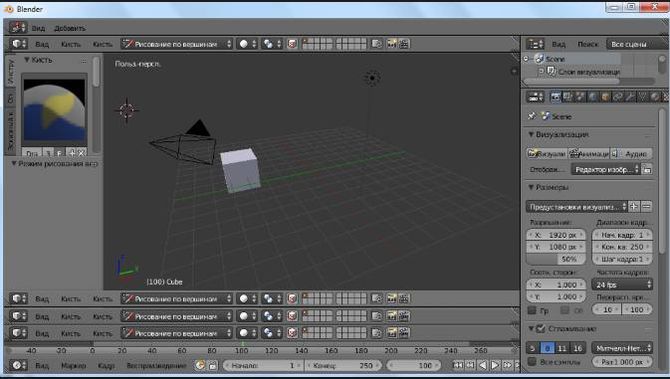Screen dimensions: 670x379
Task: Add a render preset with the plus icon
Action: pyautogui.click(x=634, y=207)
